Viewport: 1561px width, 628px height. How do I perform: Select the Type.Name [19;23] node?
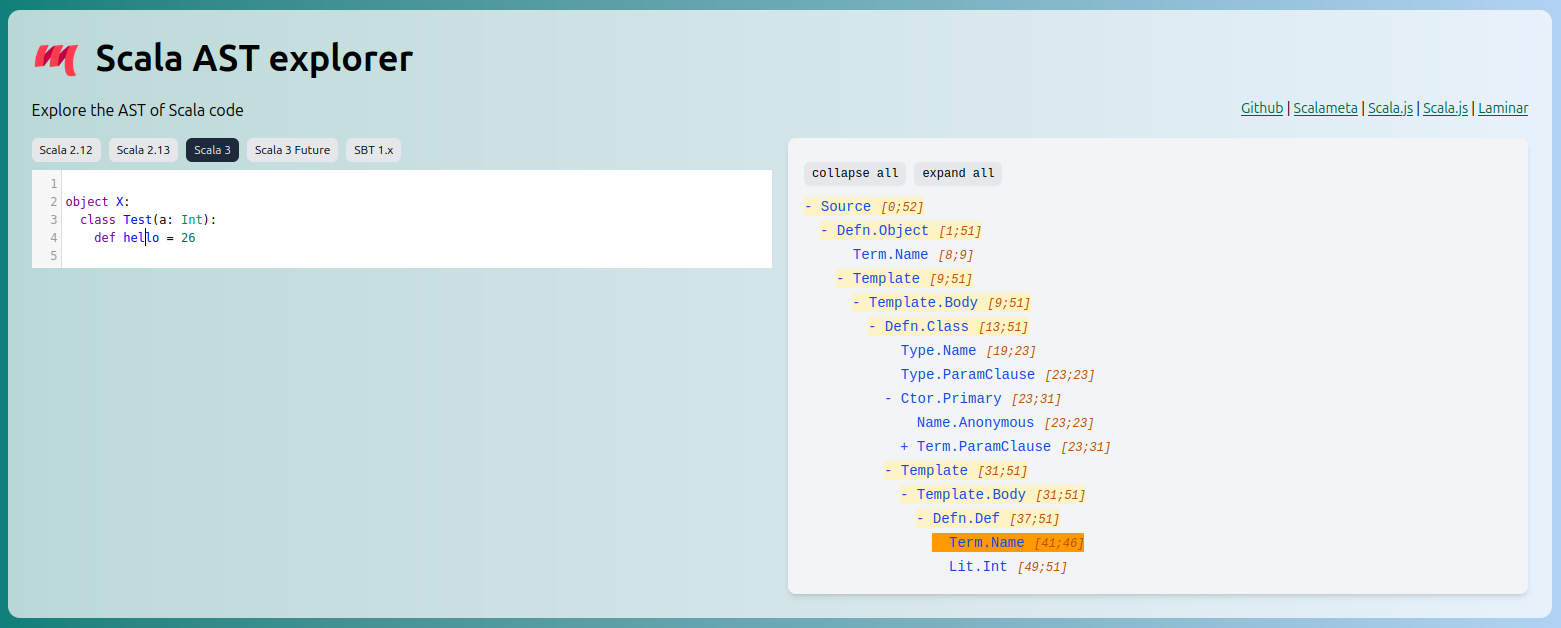tap(968, 351)
